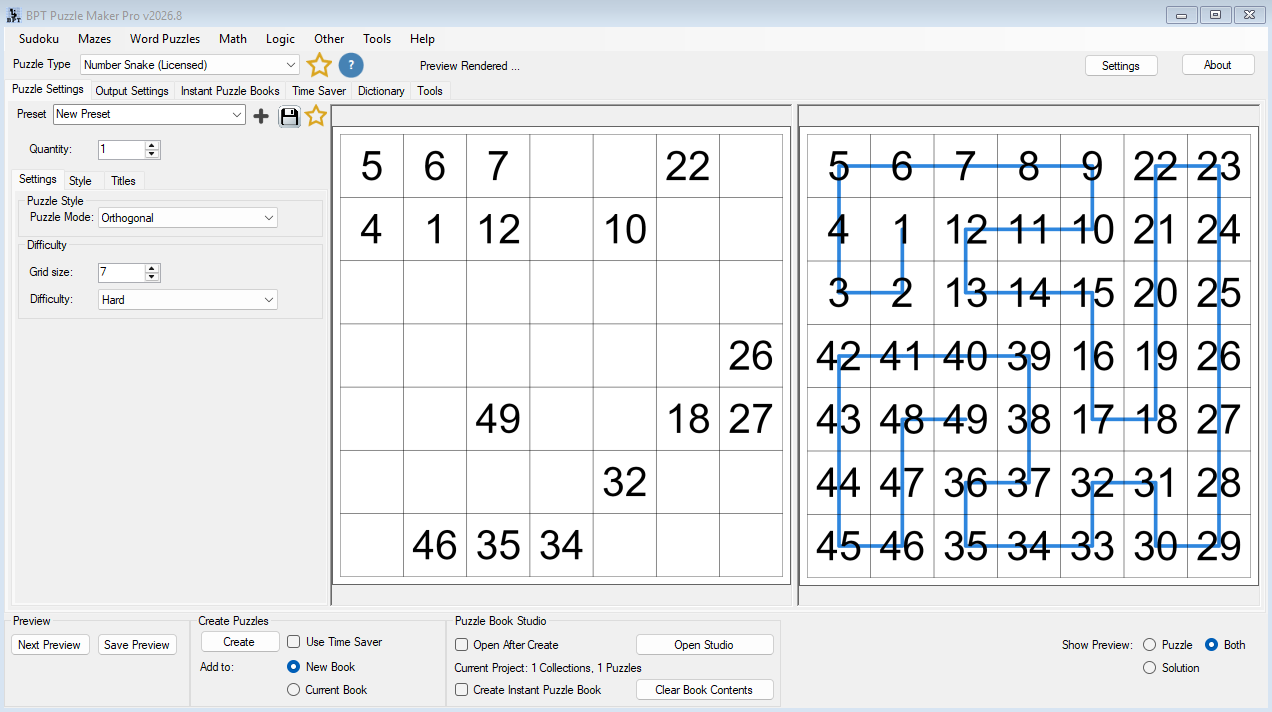Select the Settings sub-tab

click(38, 180)
